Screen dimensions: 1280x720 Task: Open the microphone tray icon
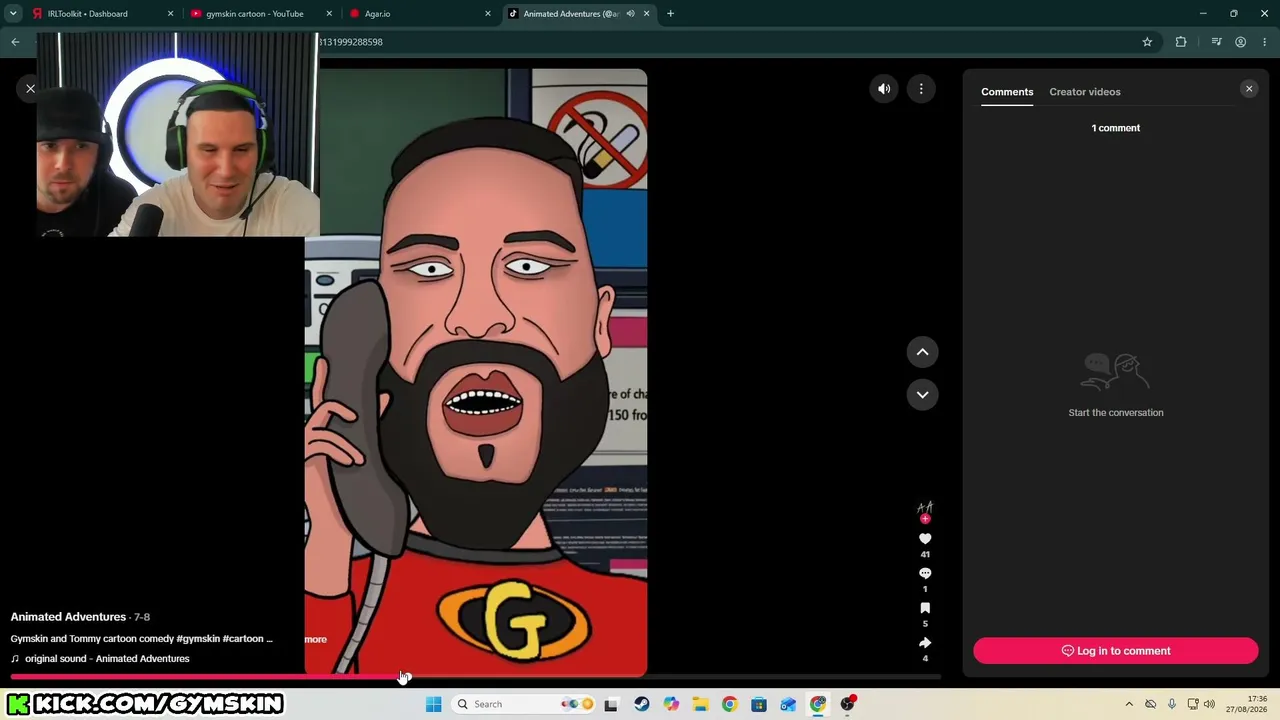pyautogui.click(x=1172, y=704)
